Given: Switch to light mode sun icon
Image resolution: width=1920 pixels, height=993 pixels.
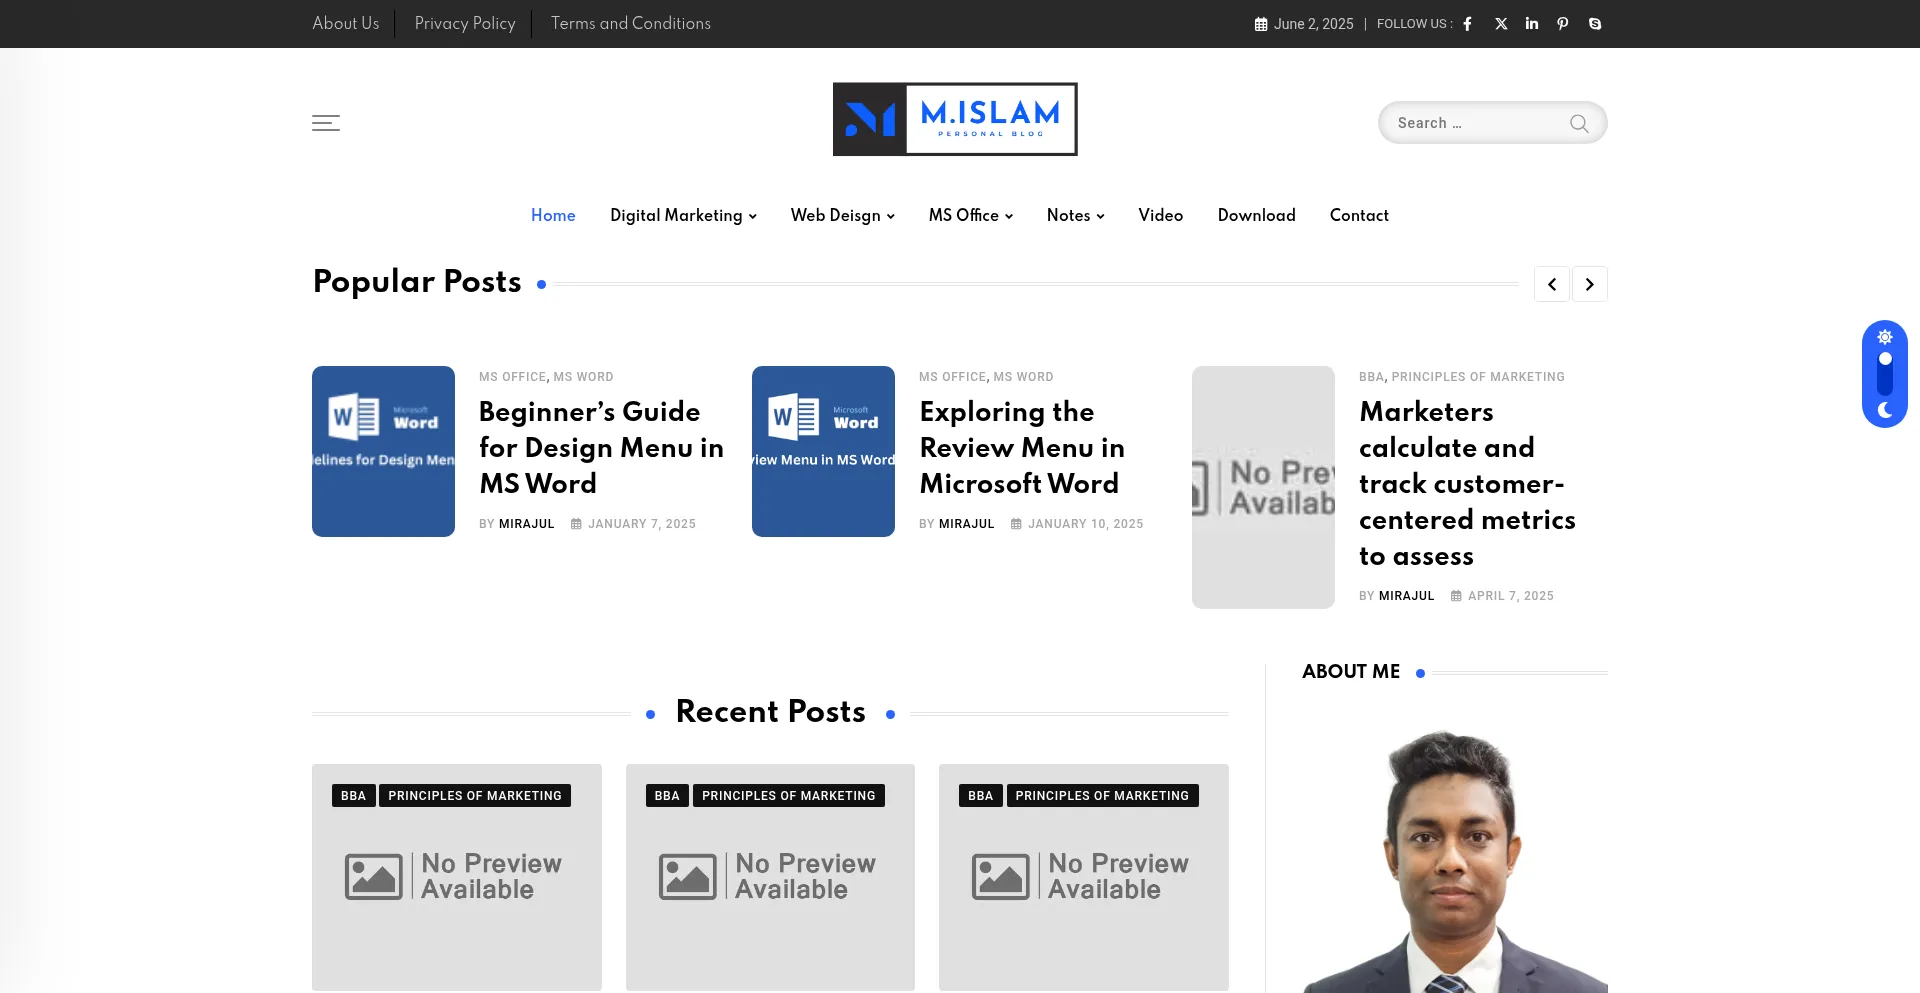Looking at the screenshot, I should 1885,337.
